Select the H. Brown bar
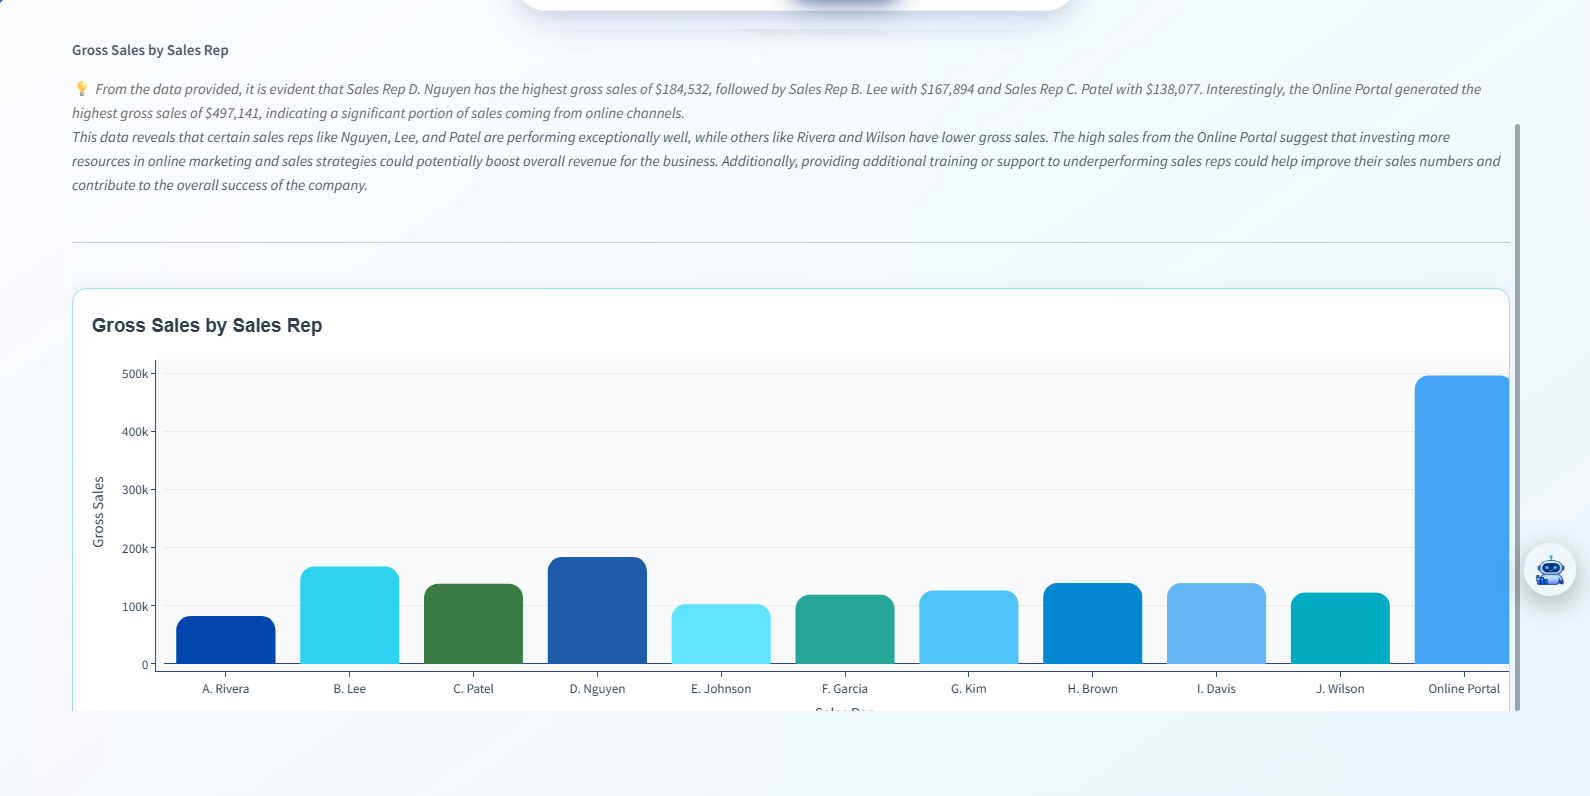This screenshot has width=1590, height=796. 1092,623
